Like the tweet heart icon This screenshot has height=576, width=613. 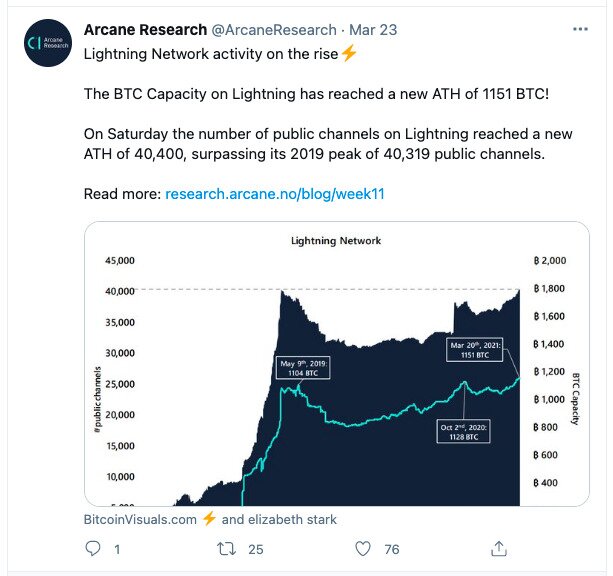coord(363,549)
